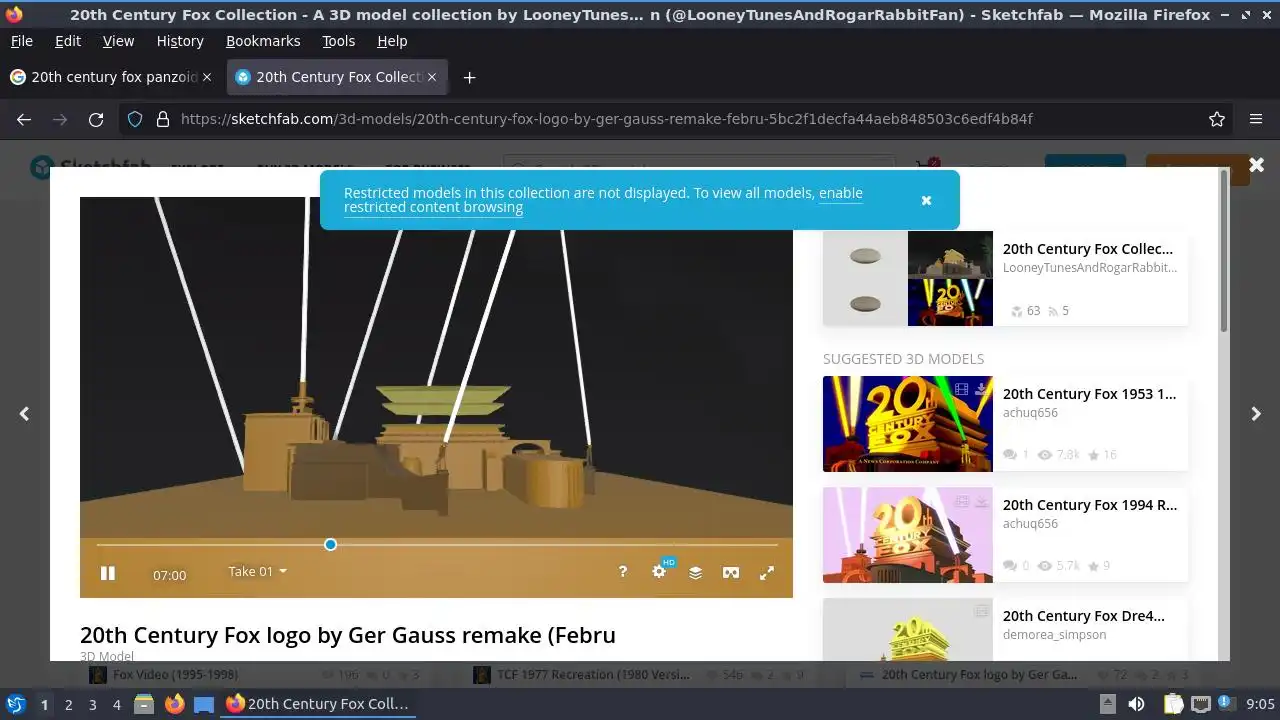1280x720 pixels.
Task: Open the Firefox hamburger application menu
Action: (1256, 119)
